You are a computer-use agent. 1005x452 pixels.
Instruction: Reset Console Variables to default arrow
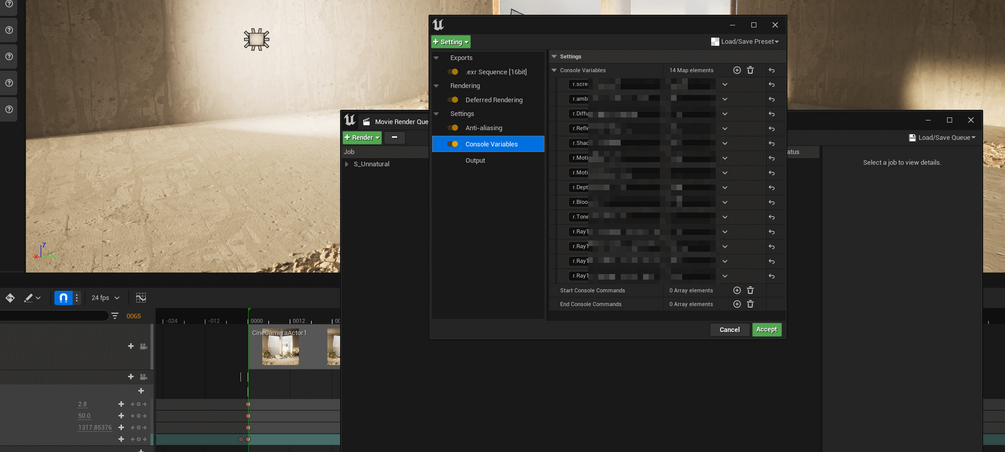pos(772,71)
